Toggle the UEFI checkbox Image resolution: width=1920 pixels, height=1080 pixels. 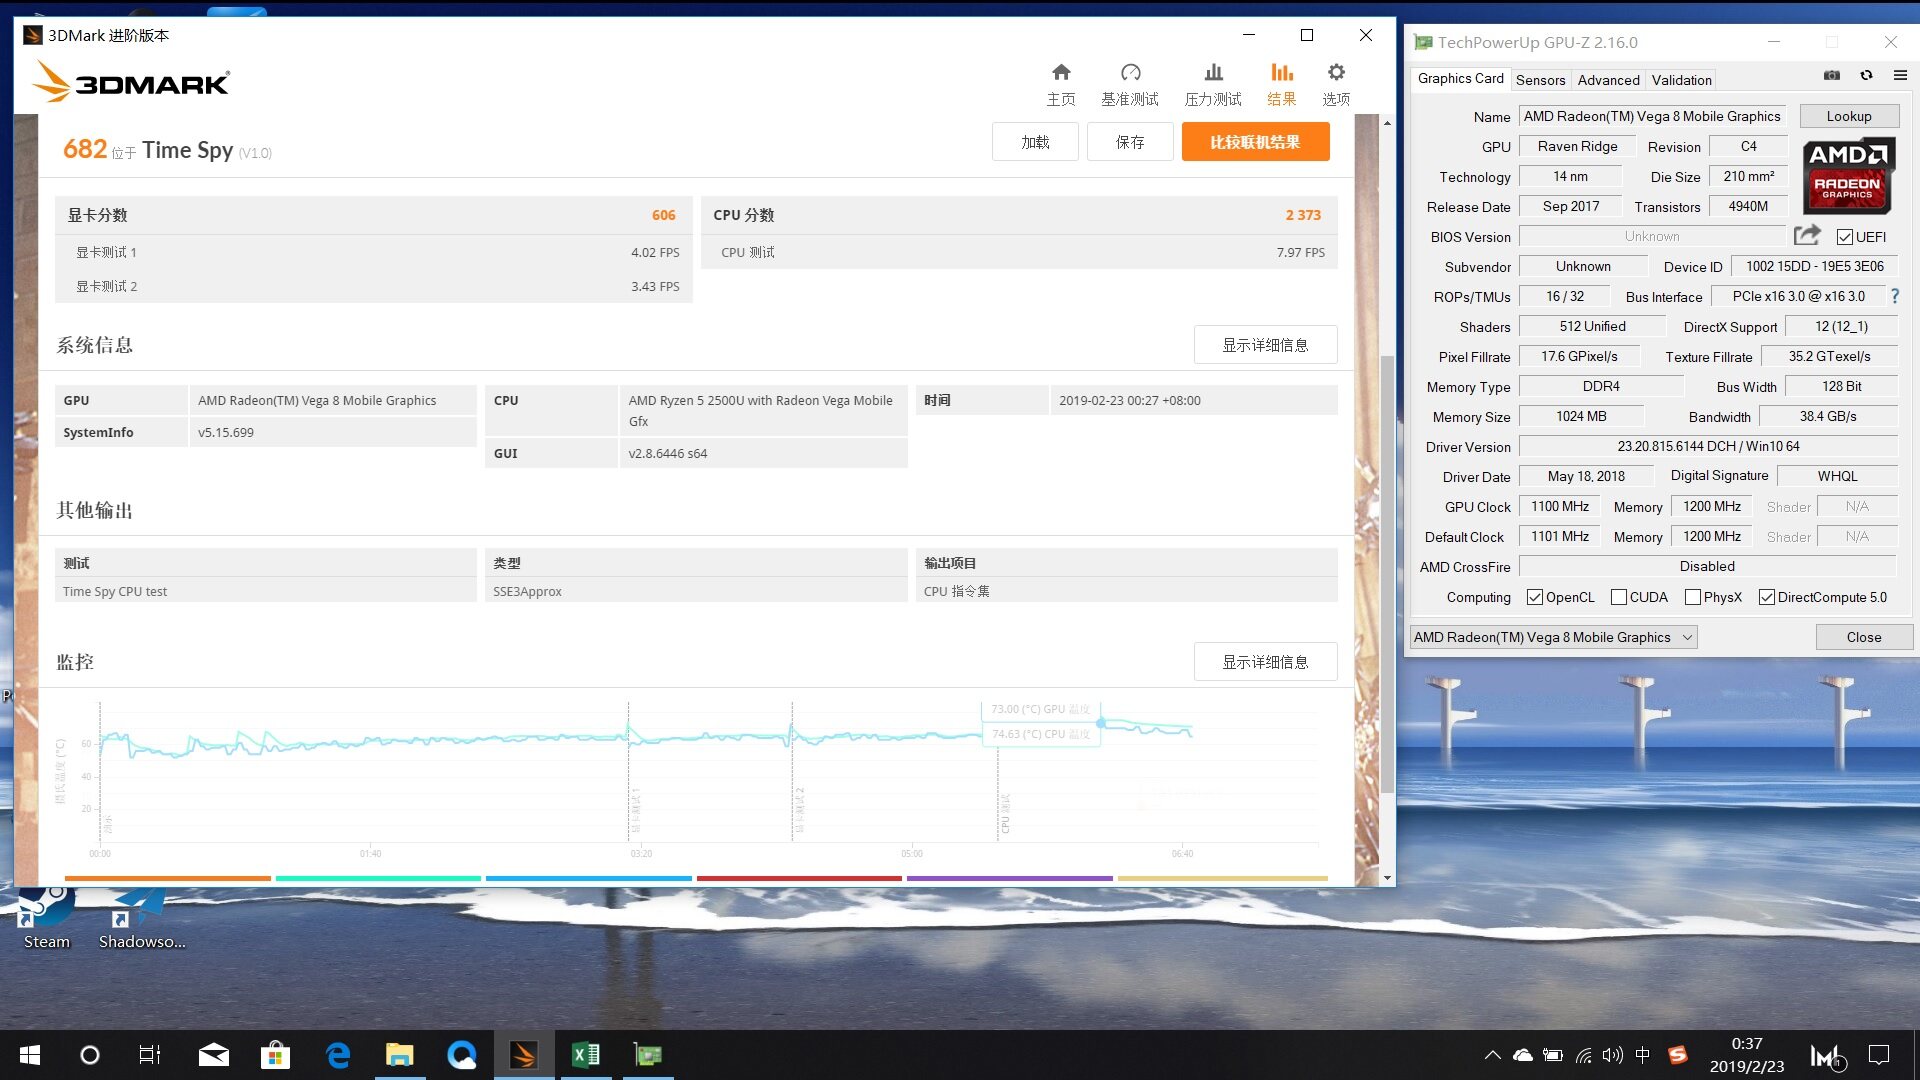(x=1845, y=237)
